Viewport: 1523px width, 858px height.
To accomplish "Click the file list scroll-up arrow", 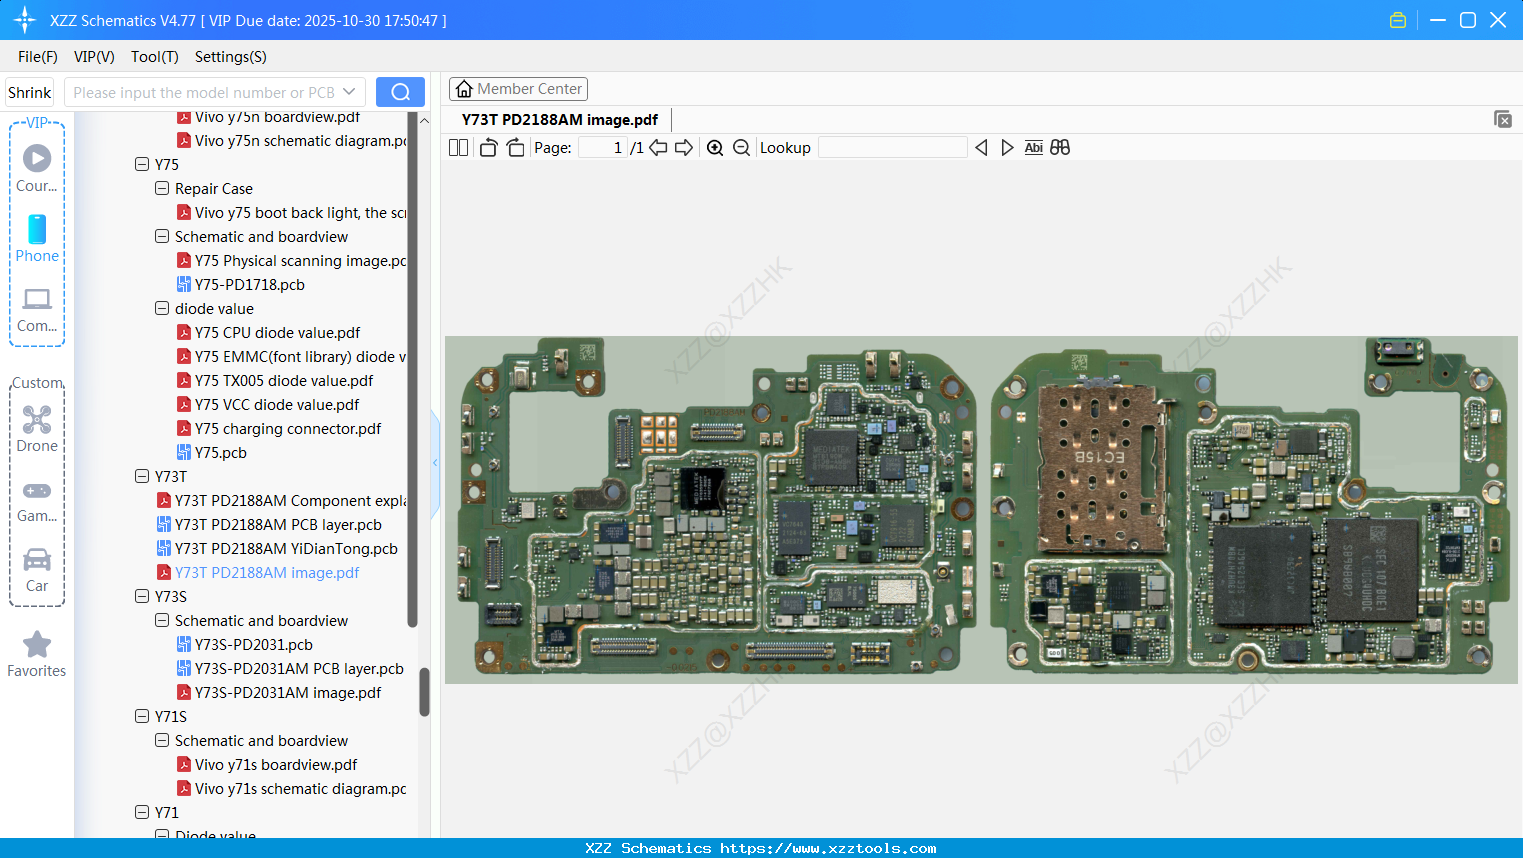I will pos(424,120).
